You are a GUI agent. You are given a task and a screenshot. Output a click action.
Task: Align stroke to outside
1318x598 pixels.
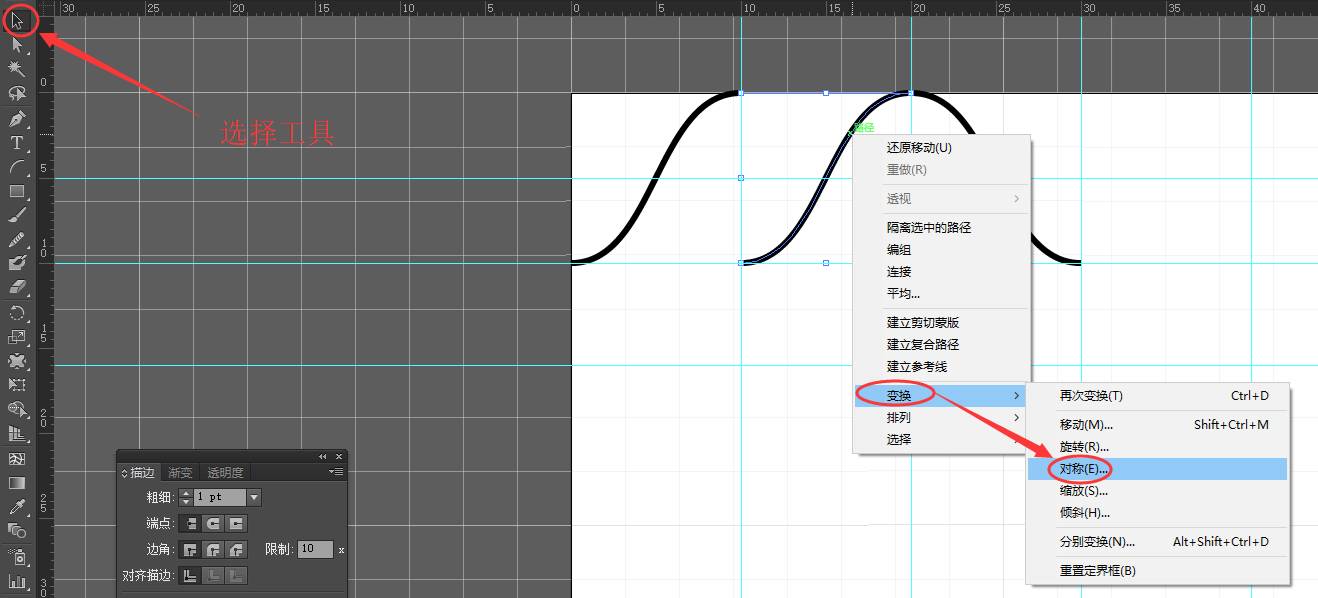point(236,575)
